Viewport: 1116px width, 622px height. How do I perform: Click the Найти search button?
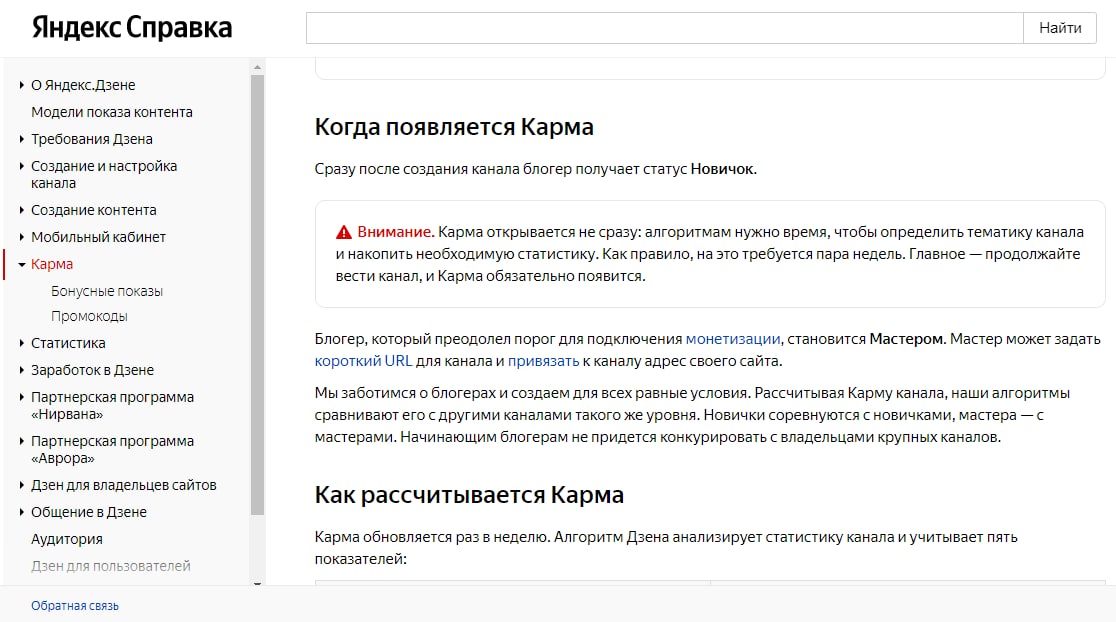click(1060, 28)
